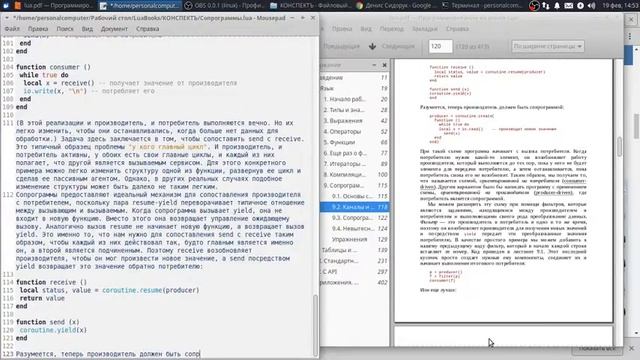This screenshot has height=360, width=640.
Task: Click 'coroutine.resume(producer)' in the editor
Action: pyautogui.click(x=151, y=290)
